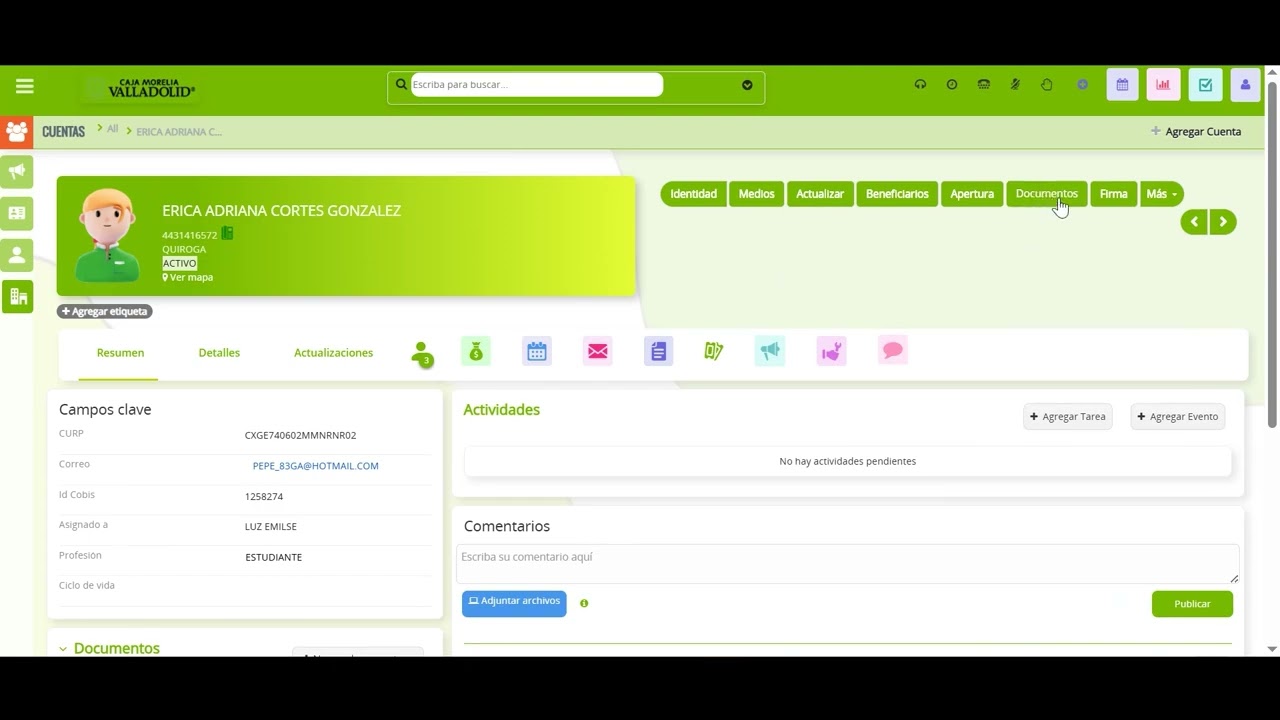This screenshot has height=720, width=1280.
Task: Open the building sidebar module
Action: tap(17, 296)
